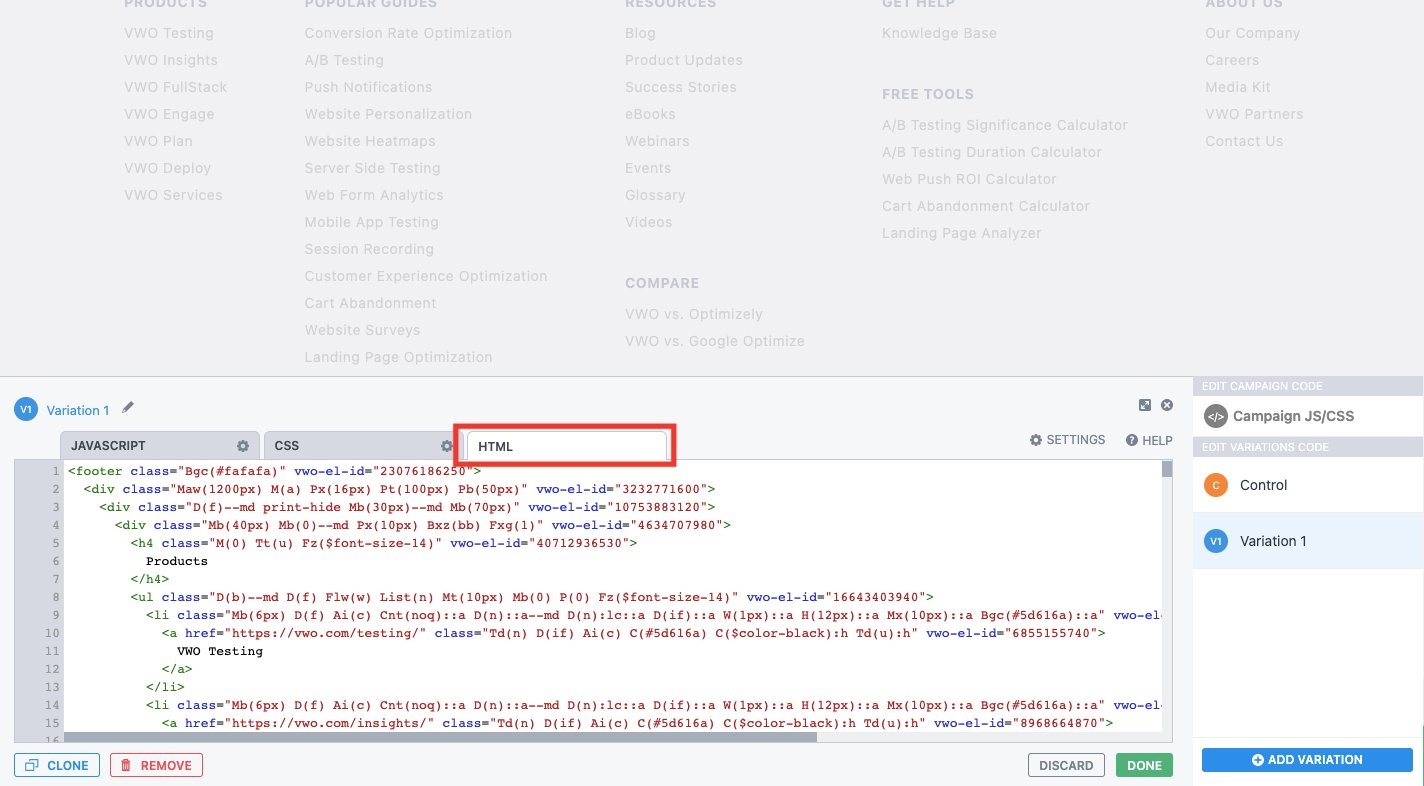Open Conversion Rate Optimization guide
Viewport: 1424px width, 786px height.
click(x=408, y=33)
